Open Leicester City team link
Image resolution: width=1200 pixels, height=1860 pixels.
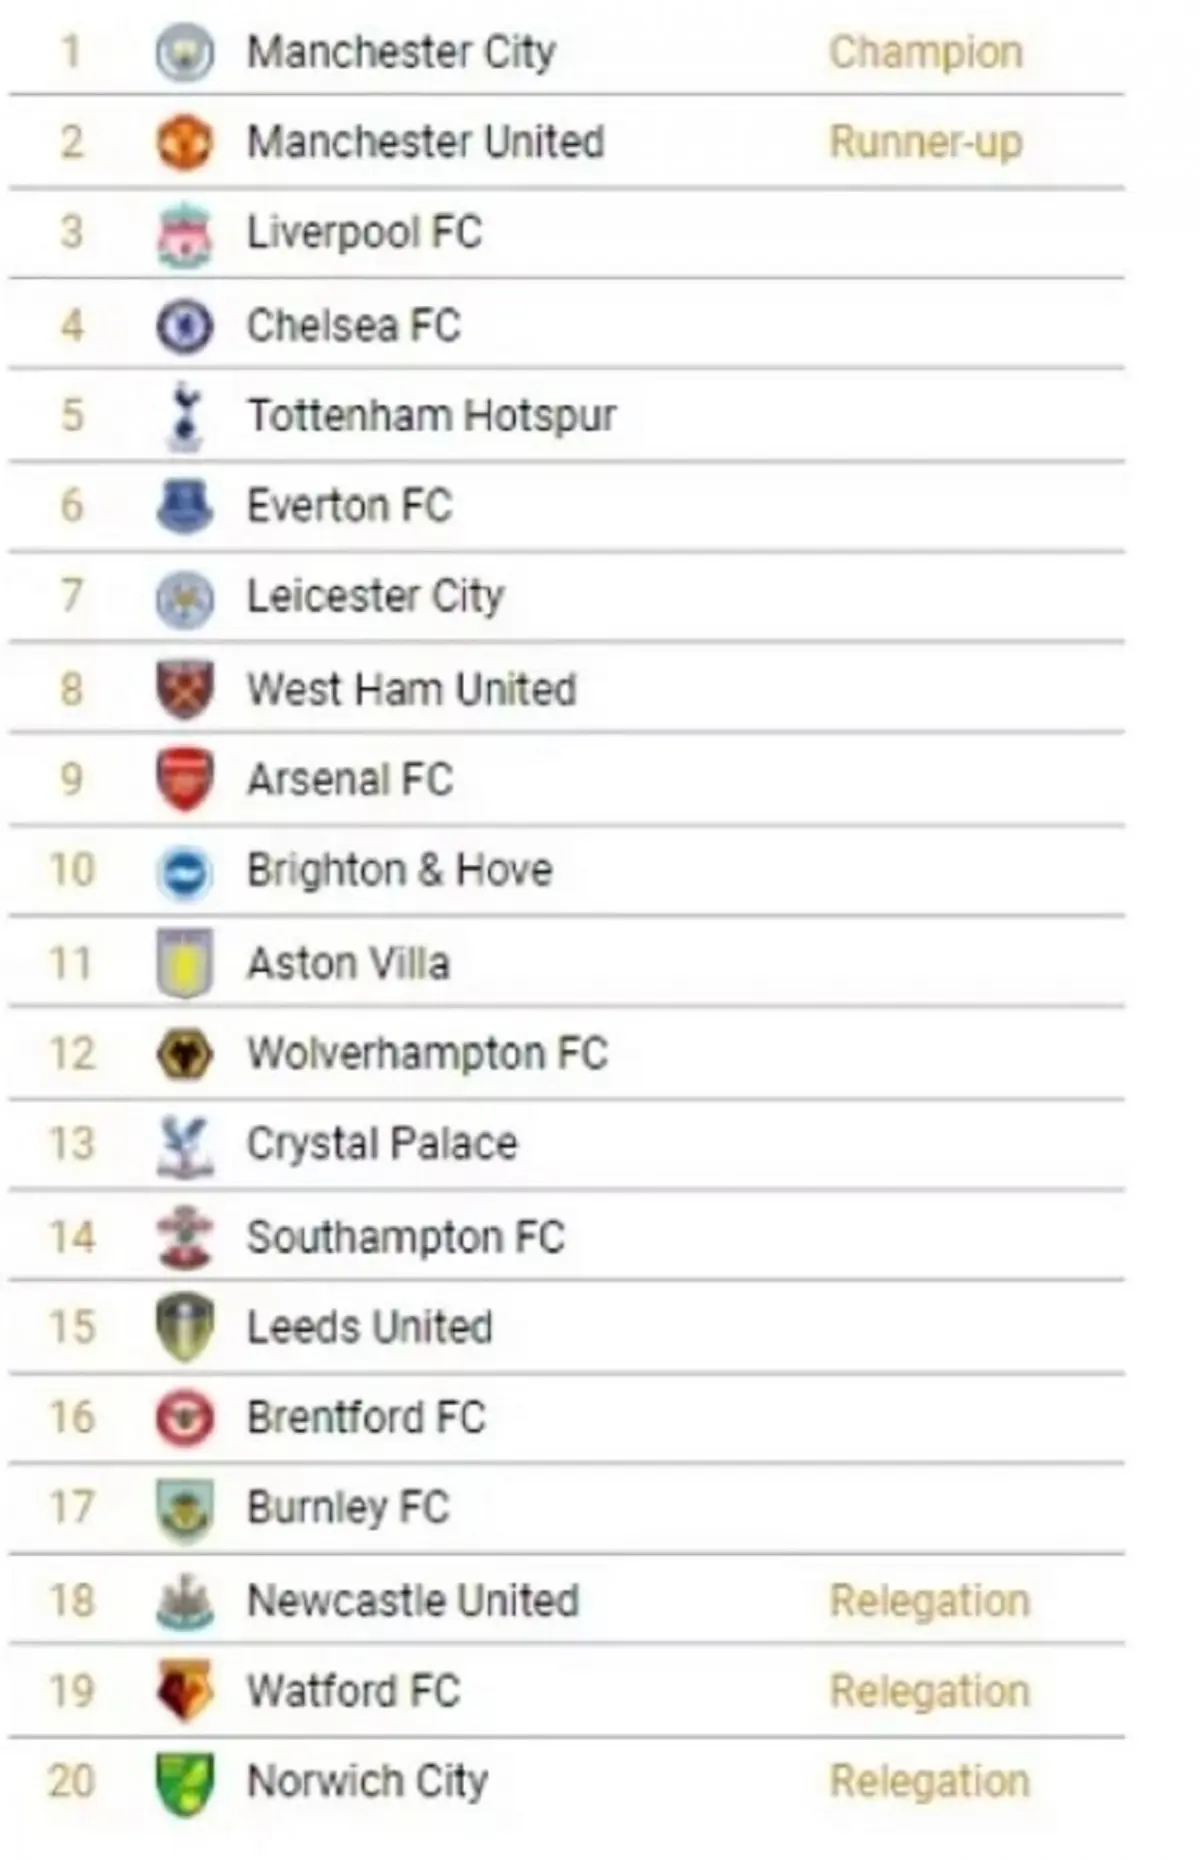[376, 597]
